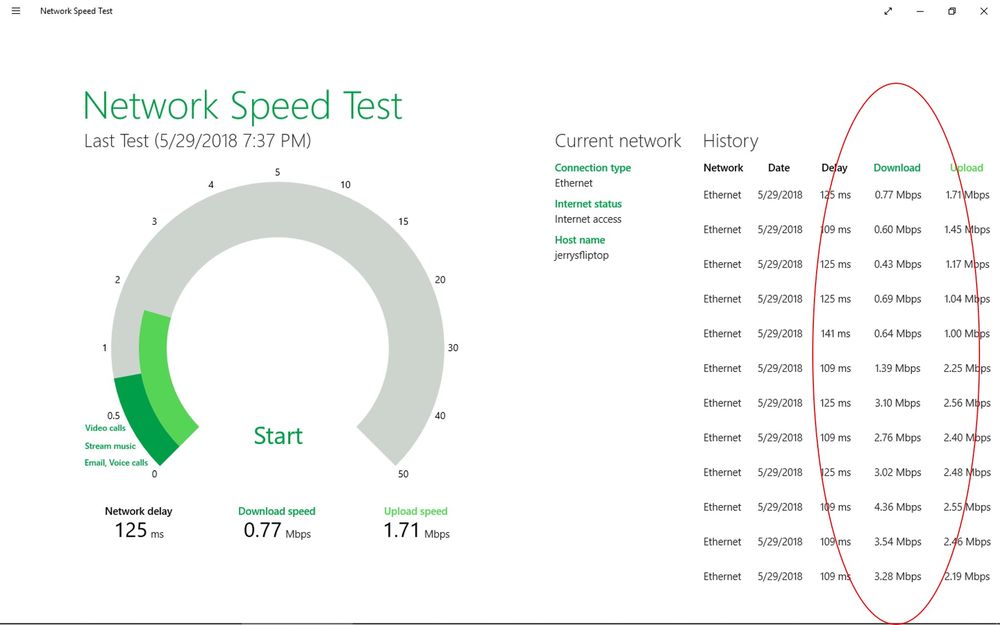Select the 4.36 Mbps download history entry
1000x625 pixels.
tap(897, 508)
